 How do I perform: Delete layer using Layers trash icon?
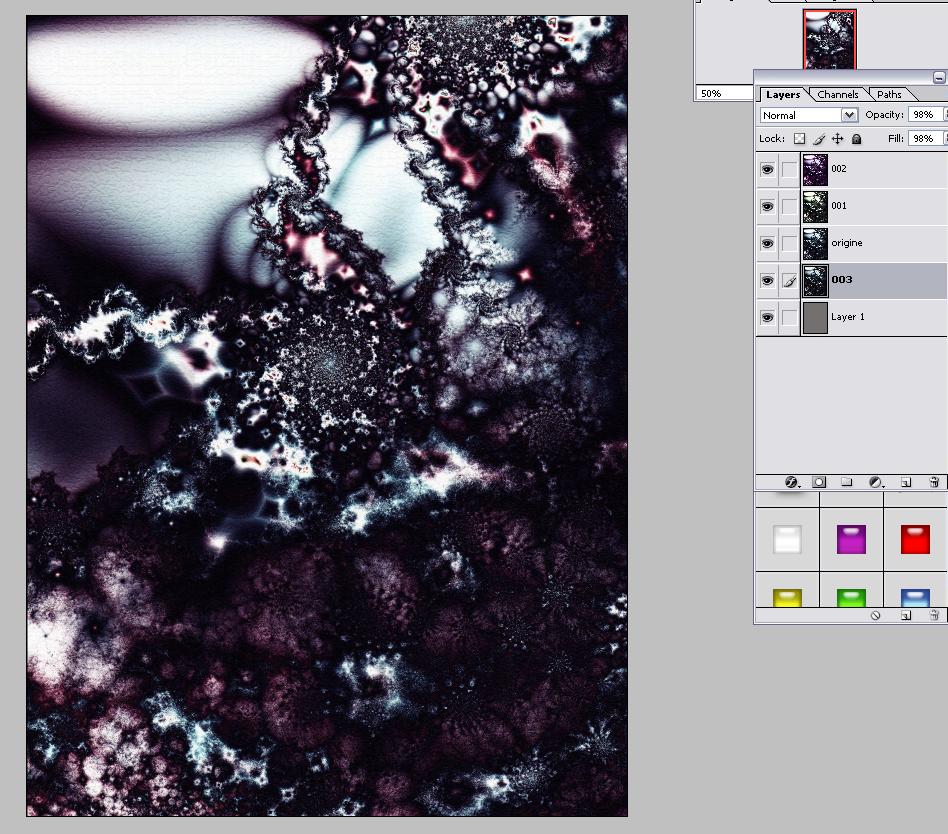933,482
